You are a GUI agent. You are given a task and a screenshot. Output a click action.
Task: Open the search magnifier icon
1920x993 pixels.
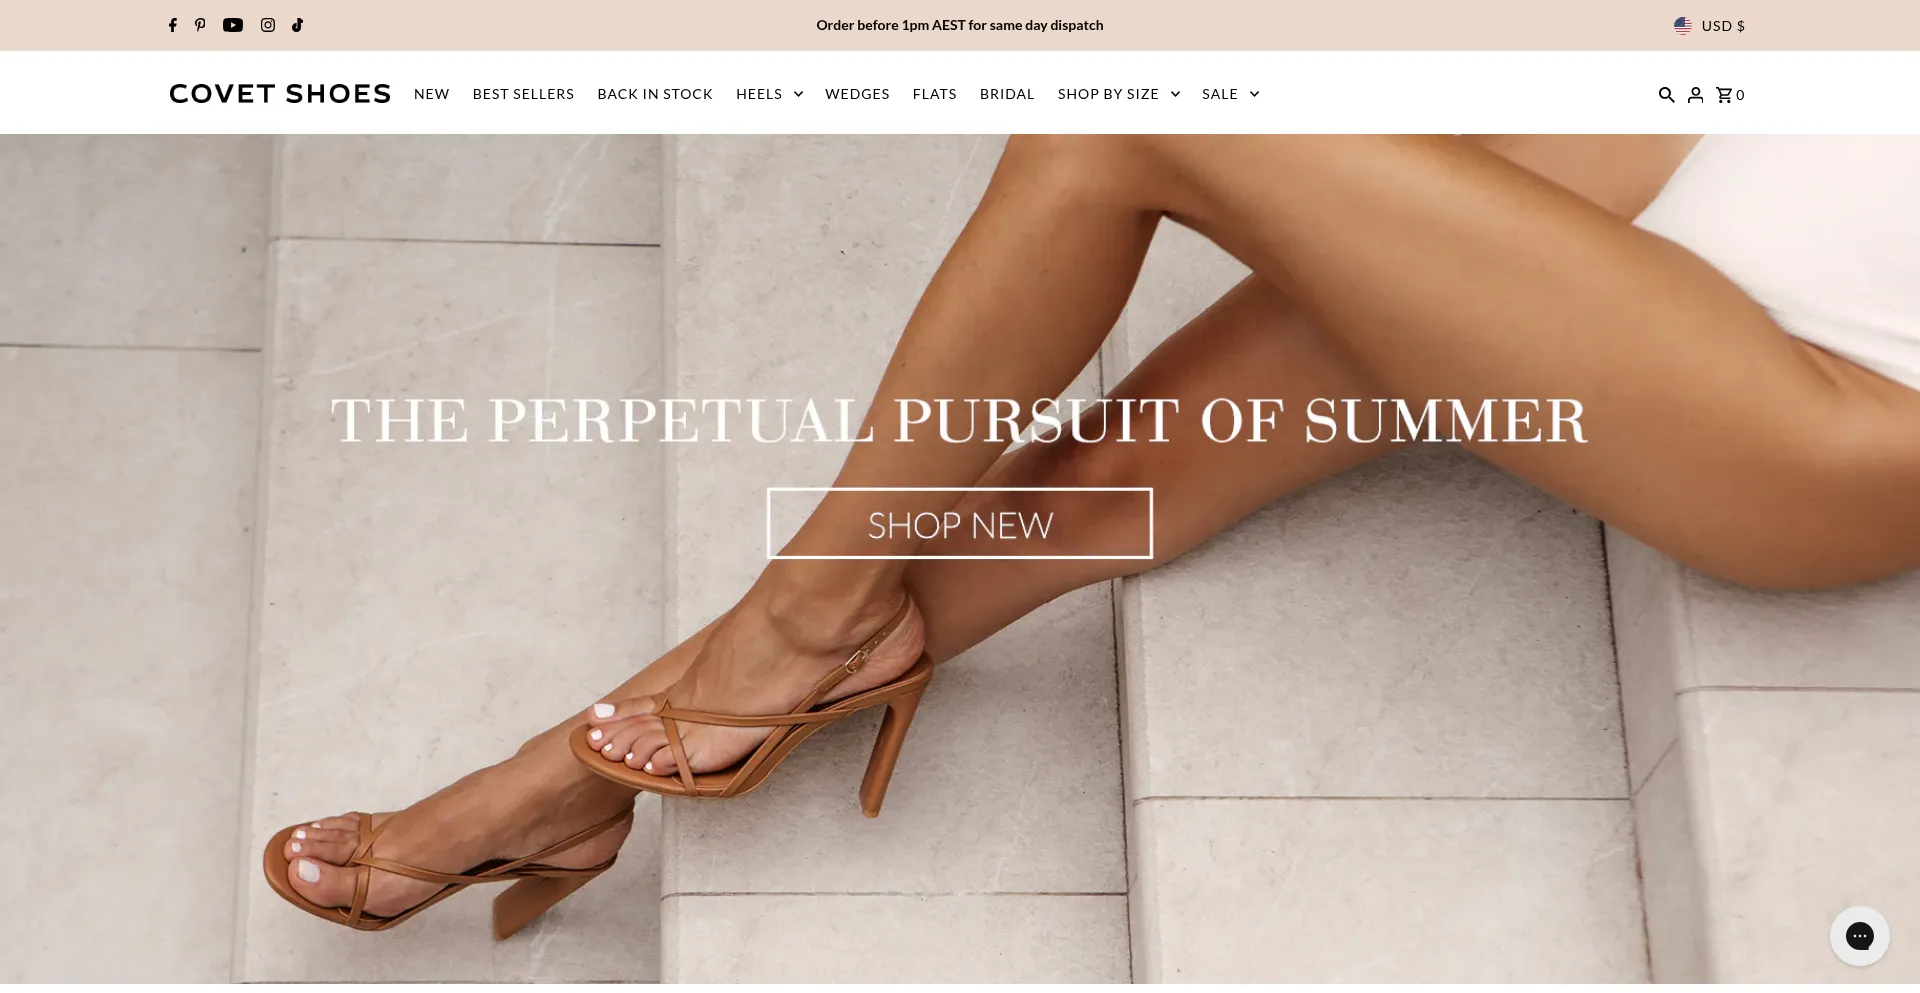(1666, 95)
